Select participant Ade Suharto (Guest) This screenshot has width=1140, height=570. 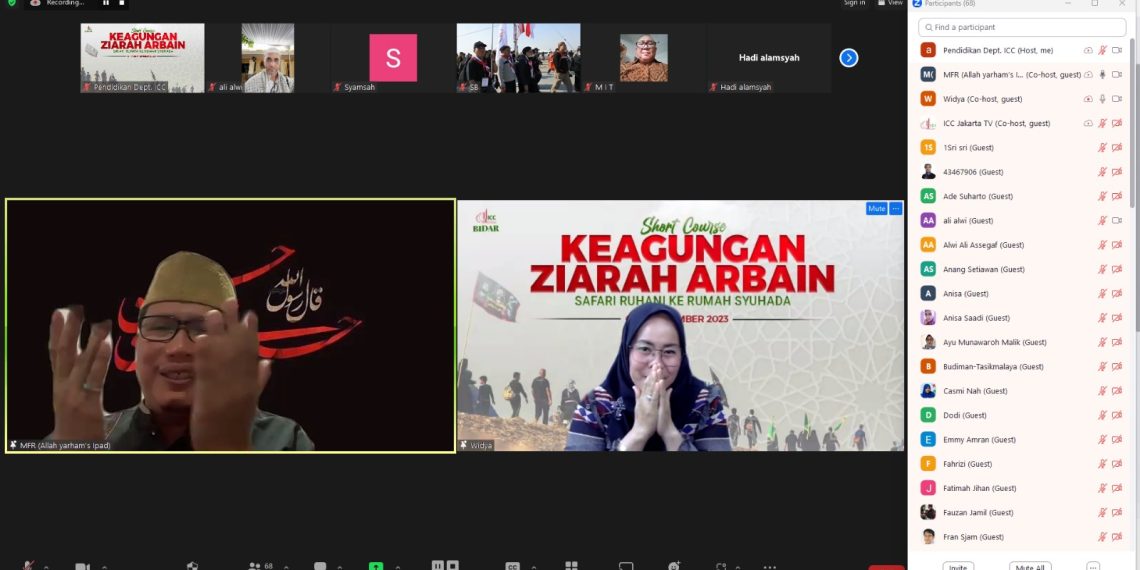coord(1021,196)
